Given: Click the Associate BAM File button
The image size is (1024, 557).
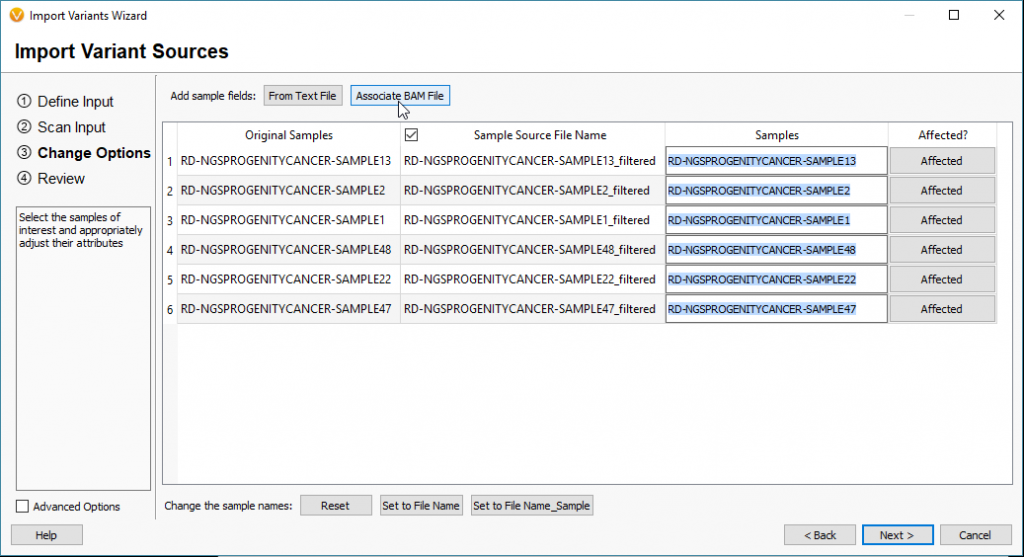Looking at the screenshot, I should click(x=400, y=96).
